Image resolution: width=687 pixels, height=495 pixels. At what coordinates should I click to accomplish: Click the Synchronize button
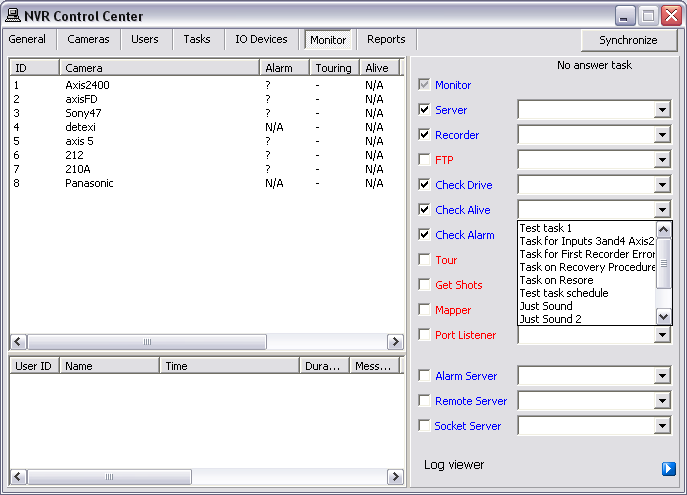coord(628,40)
